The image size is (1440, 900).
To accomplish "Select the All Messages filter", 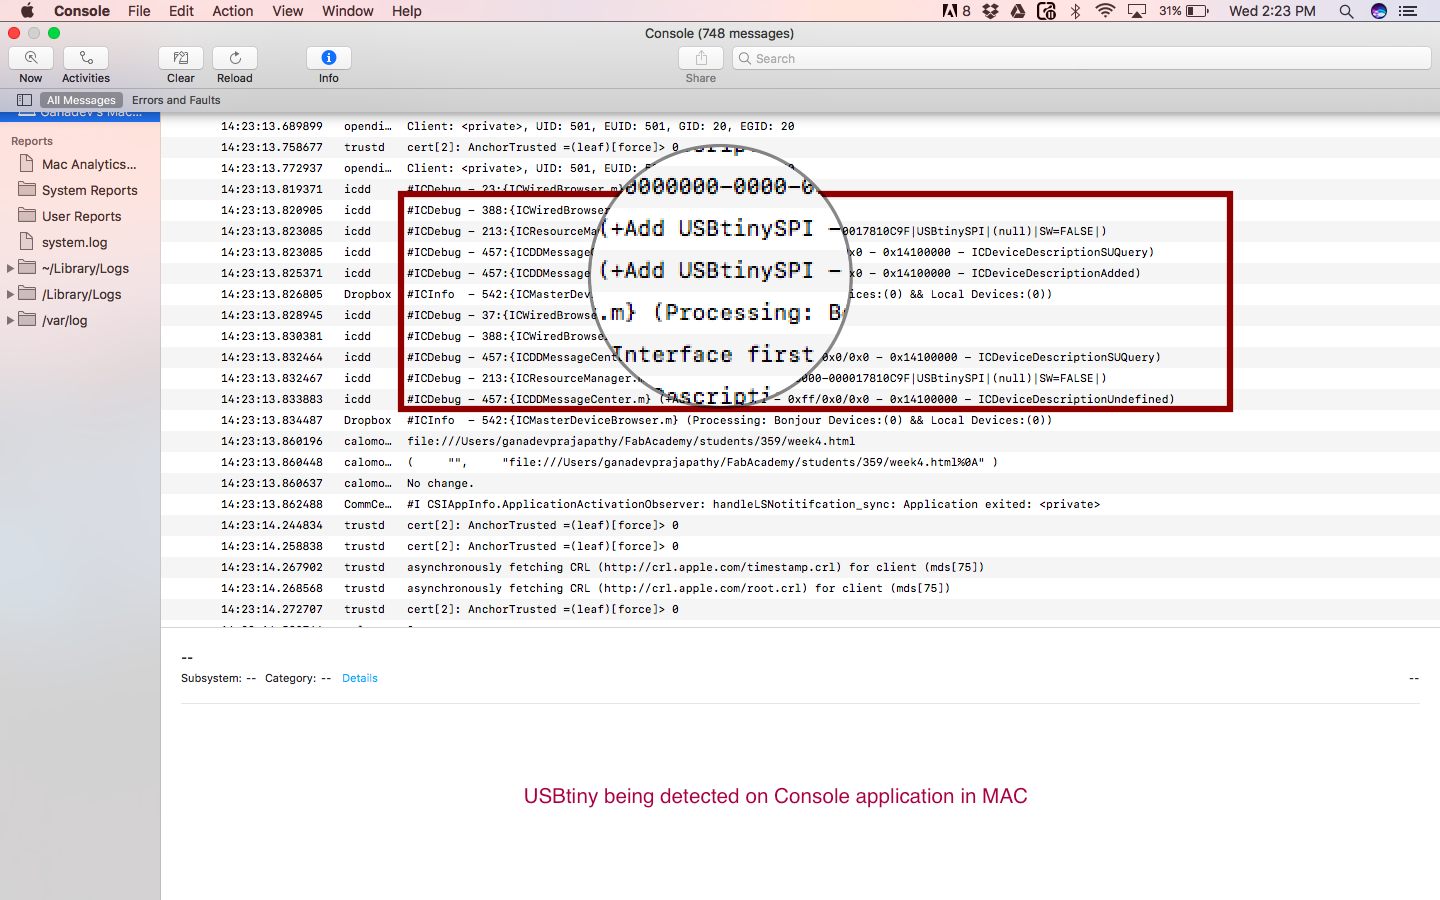I will (81, 100).
